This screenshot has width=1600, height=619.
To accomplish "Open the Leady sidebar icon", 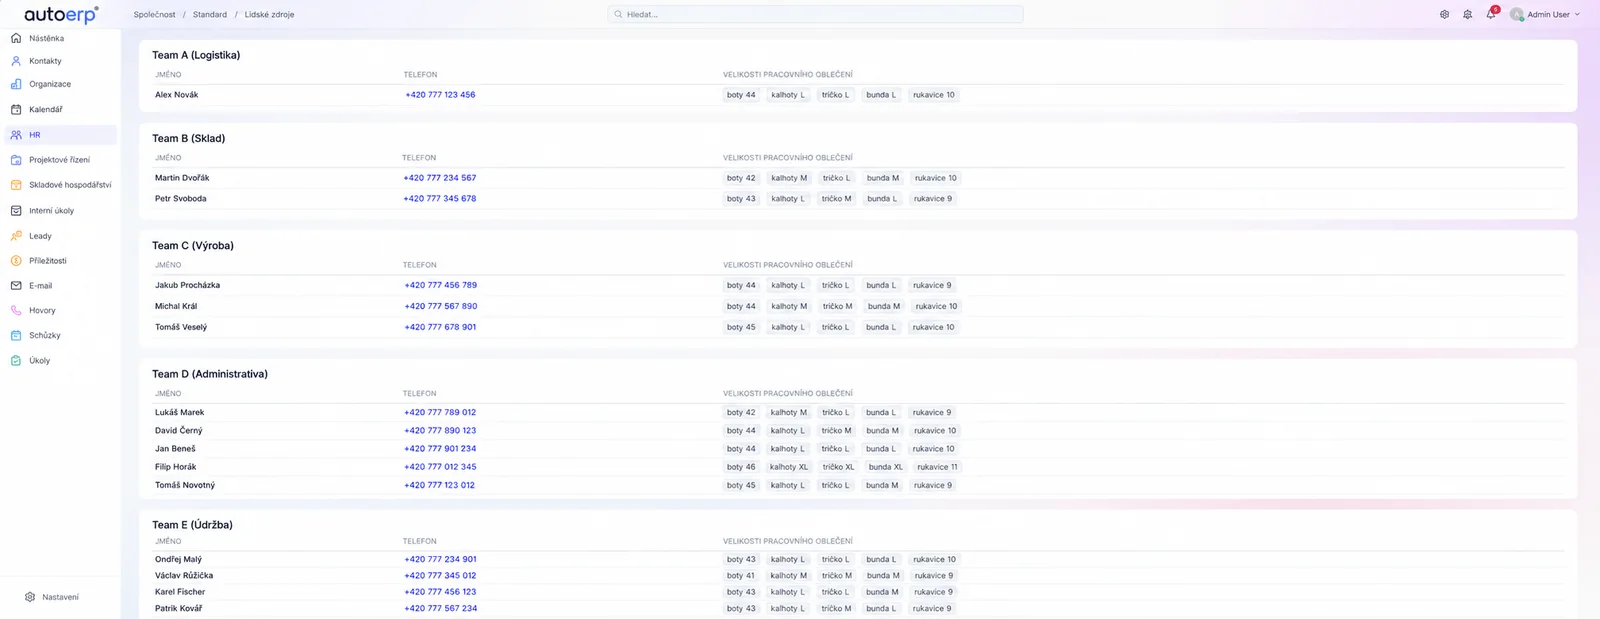I will [16, 236].
